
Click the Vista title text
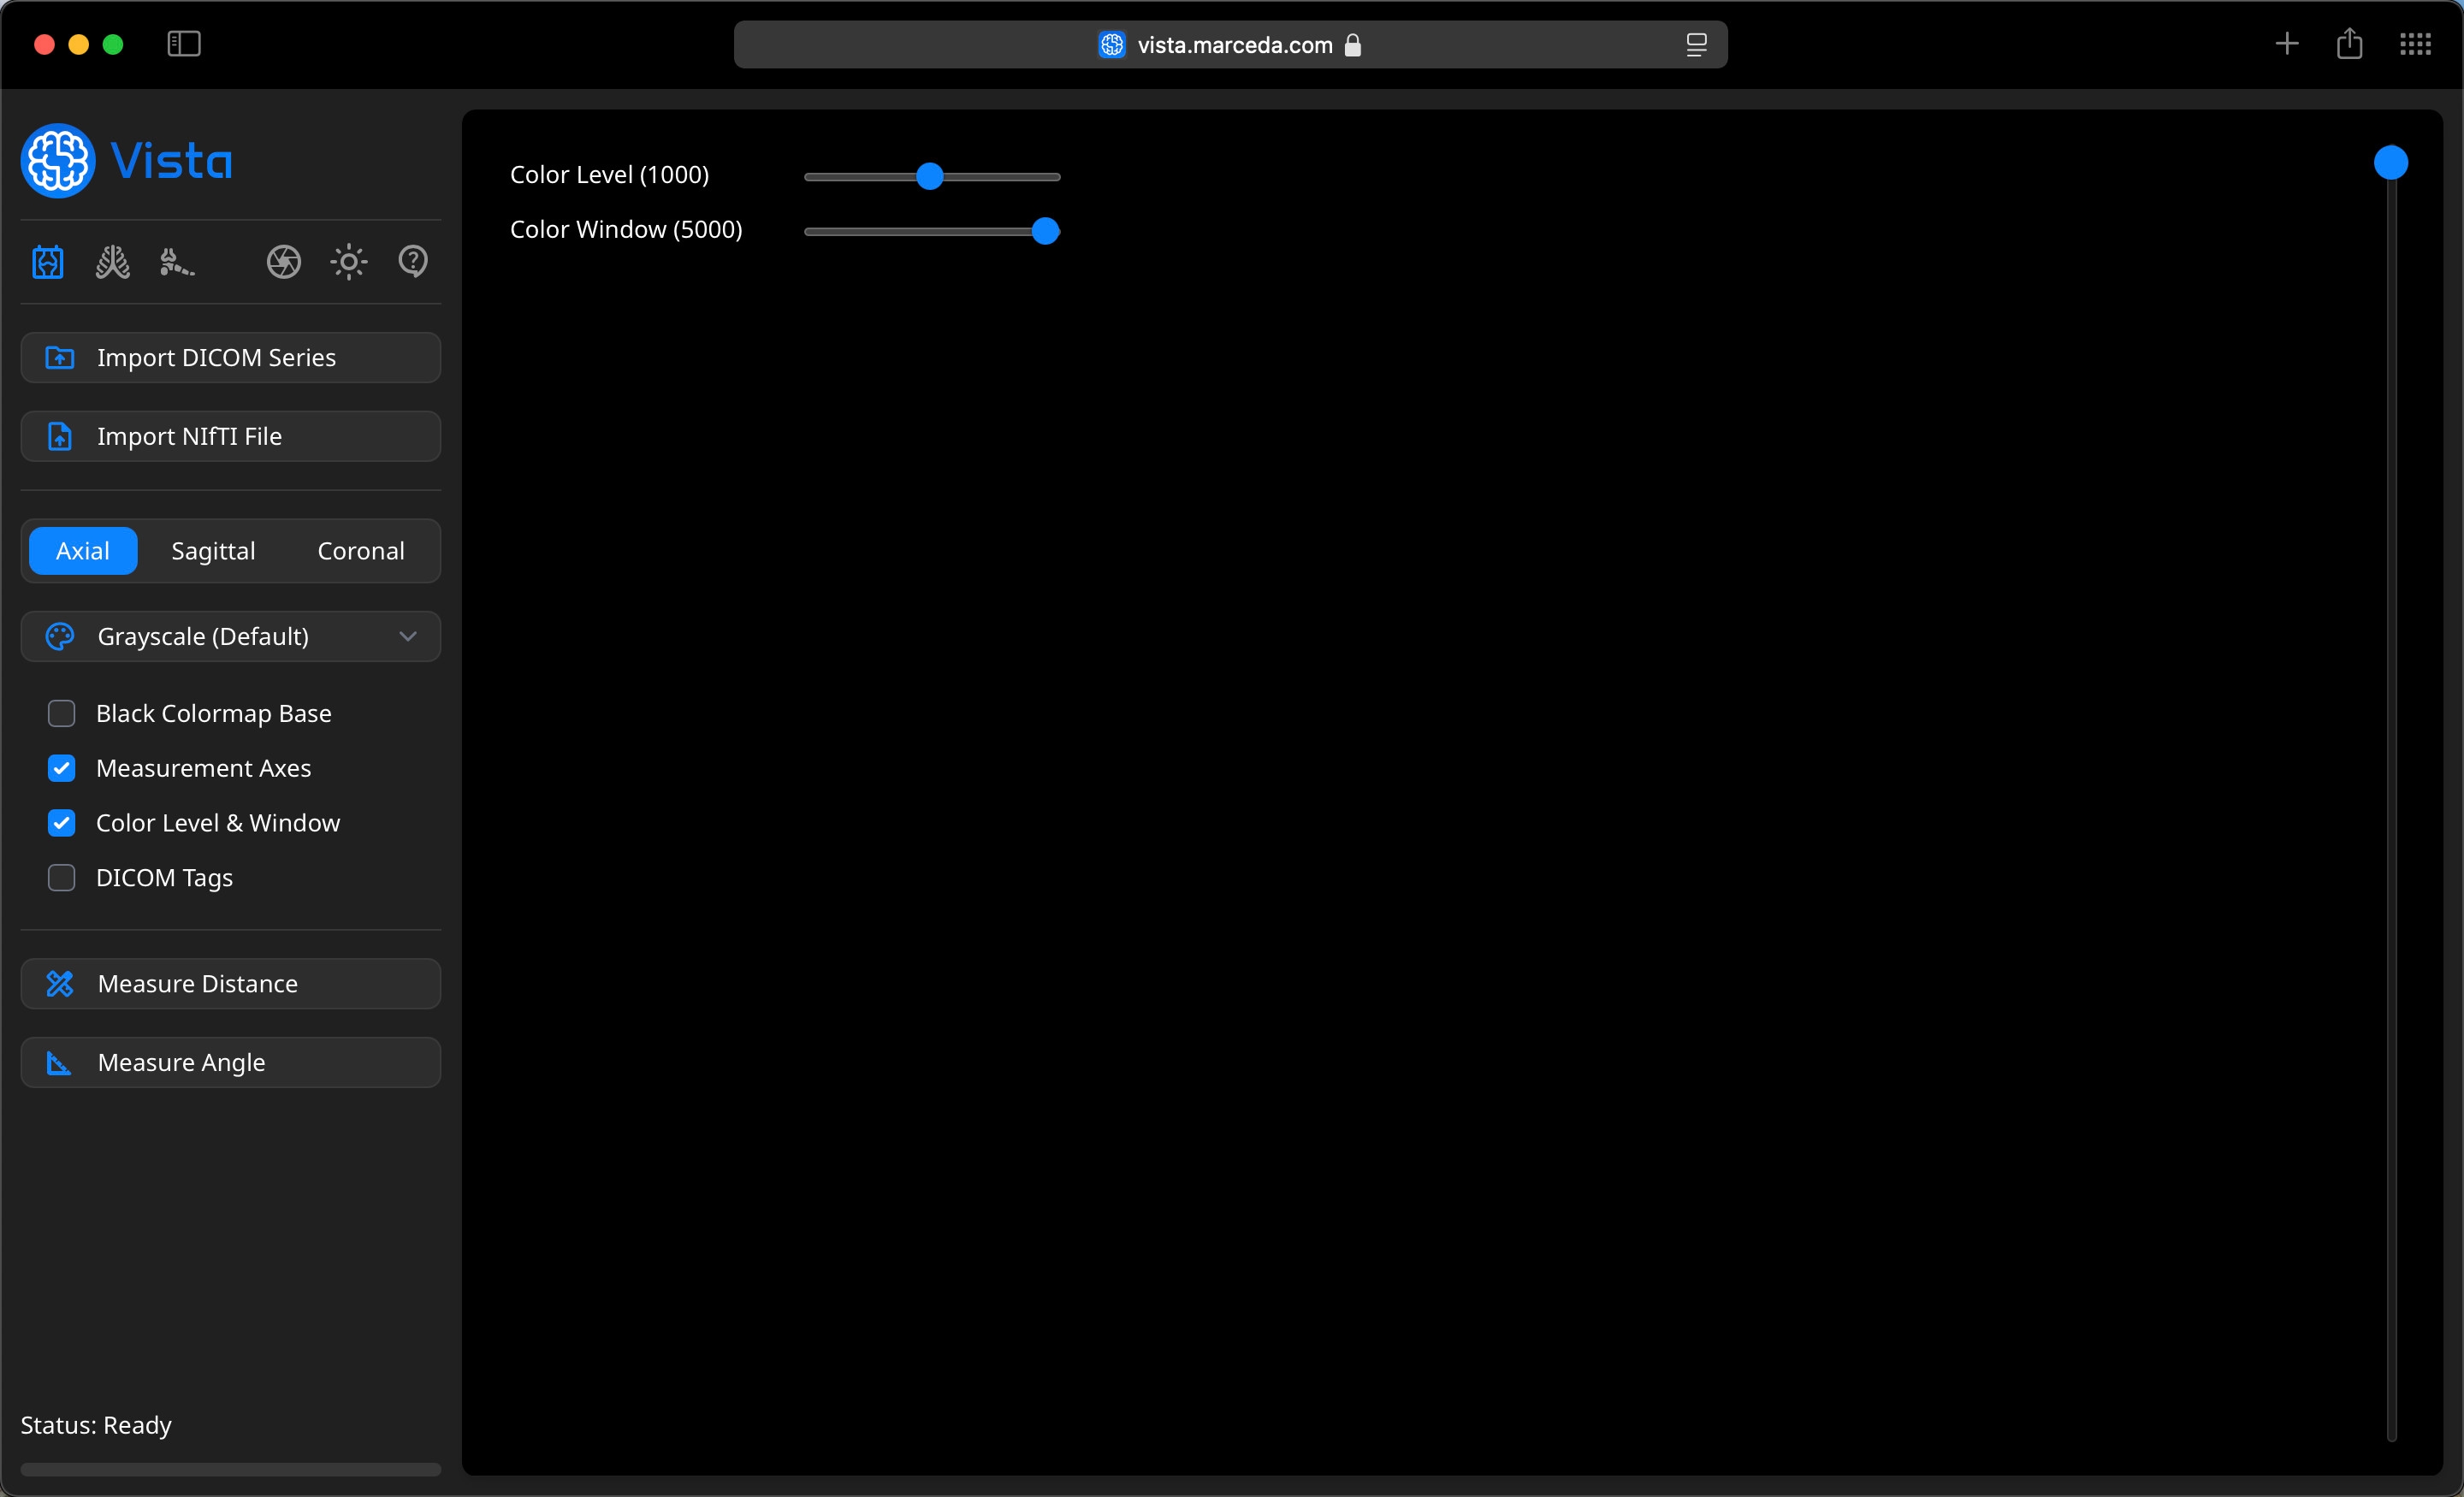coord(172,161)
